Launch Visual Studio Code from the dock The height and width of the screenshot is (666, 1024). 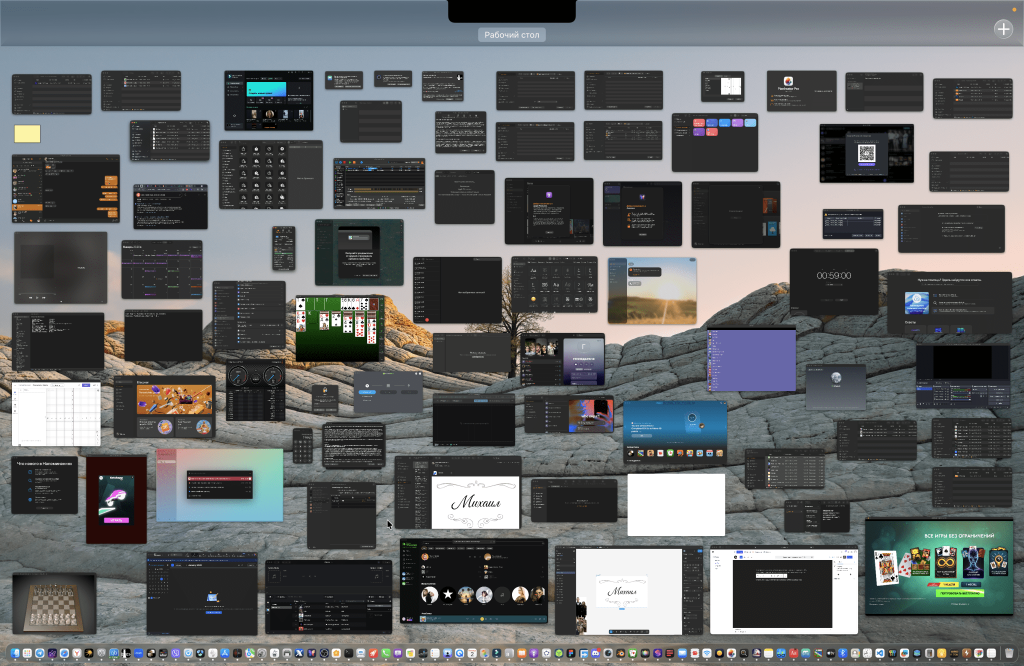click(880, 653)
